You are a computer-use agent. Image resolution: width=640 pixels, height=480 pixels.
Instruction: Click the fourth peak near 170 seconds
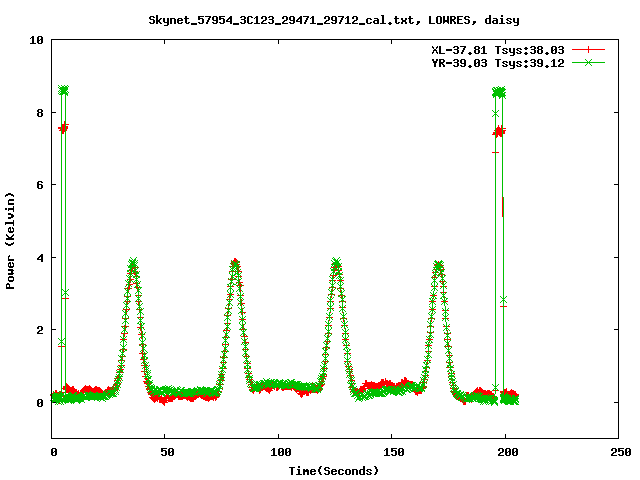(x=438, y=265)
